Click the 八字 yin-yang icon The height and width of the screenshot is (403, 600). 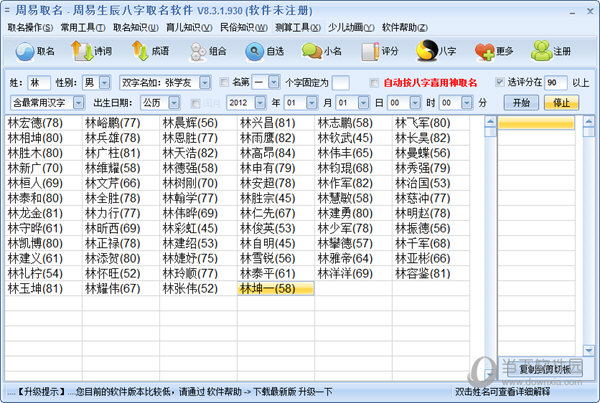tap(436, 50)
